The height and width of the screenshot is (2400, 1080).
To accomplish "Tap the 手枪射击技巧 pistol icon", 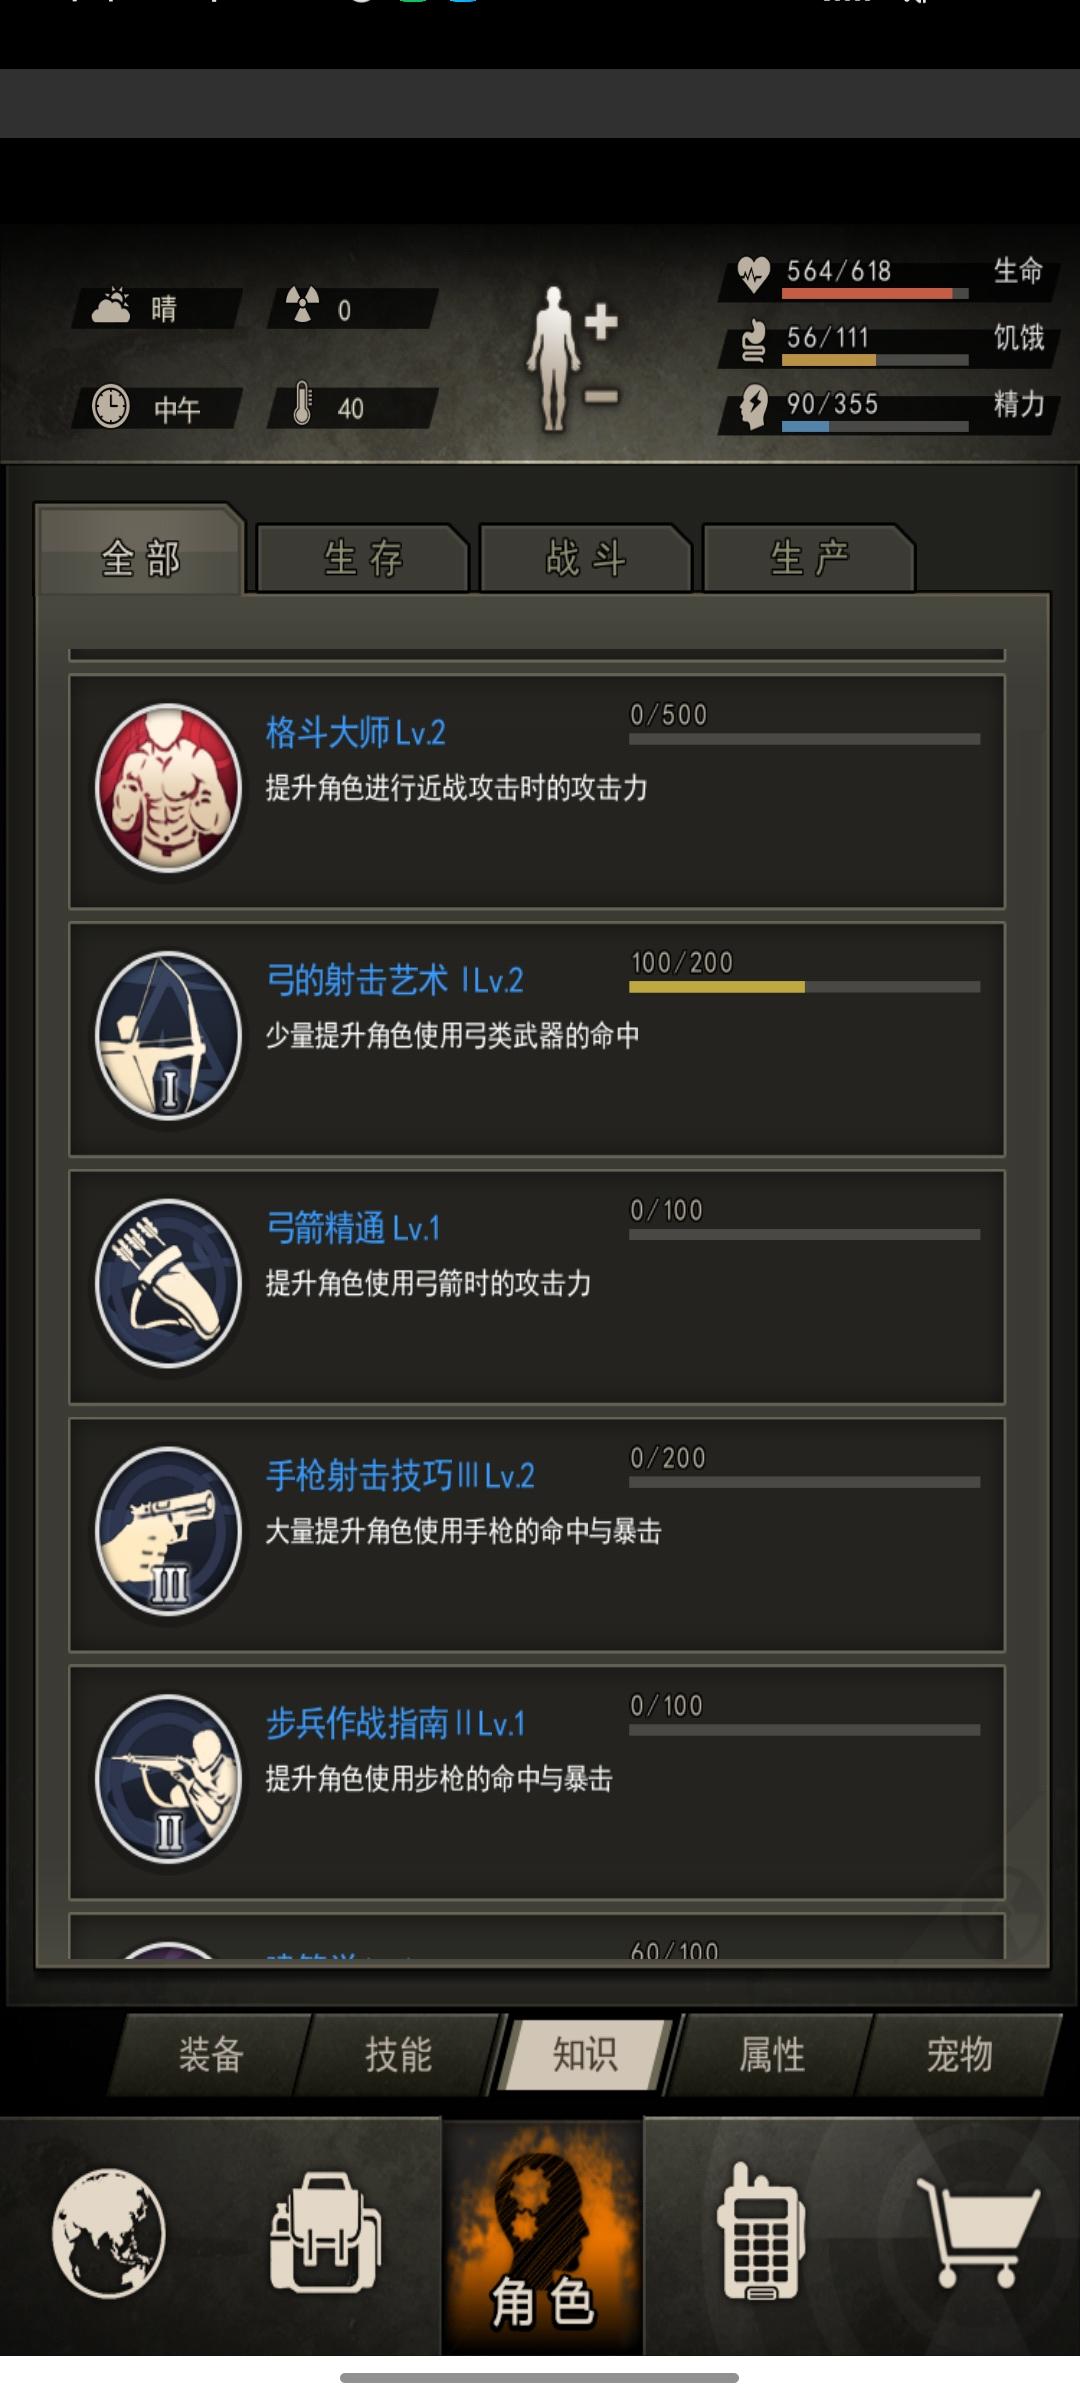I will click(x=168, y=1531).
